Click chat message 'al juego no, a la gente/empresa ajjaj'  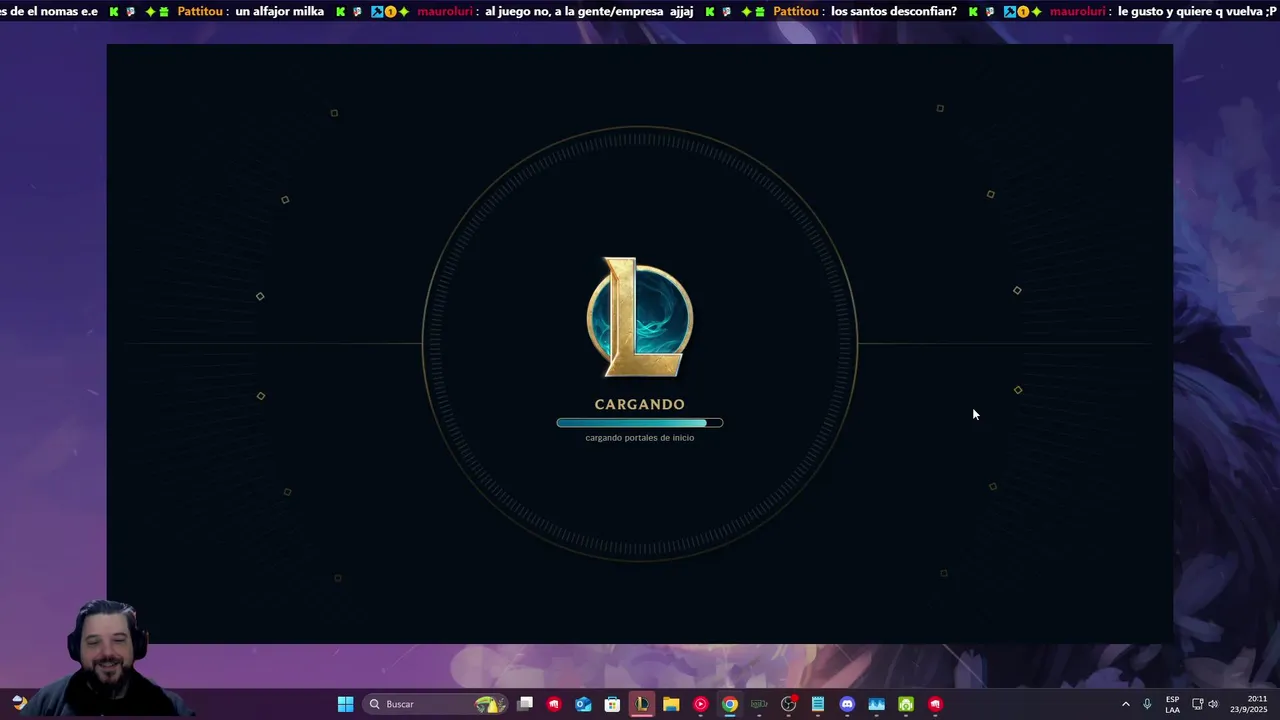[x=589, y=12]
